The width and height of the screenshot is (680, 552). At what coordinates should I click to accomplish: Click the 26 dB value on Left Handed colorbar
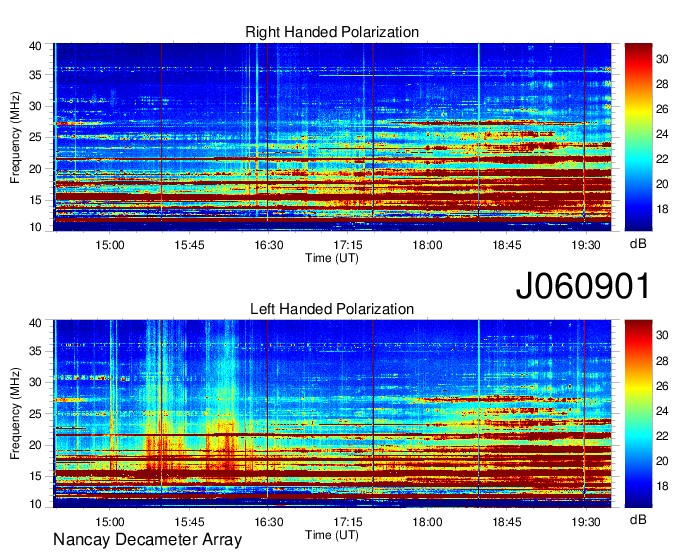pyautogui.click(x=662, y=385)
